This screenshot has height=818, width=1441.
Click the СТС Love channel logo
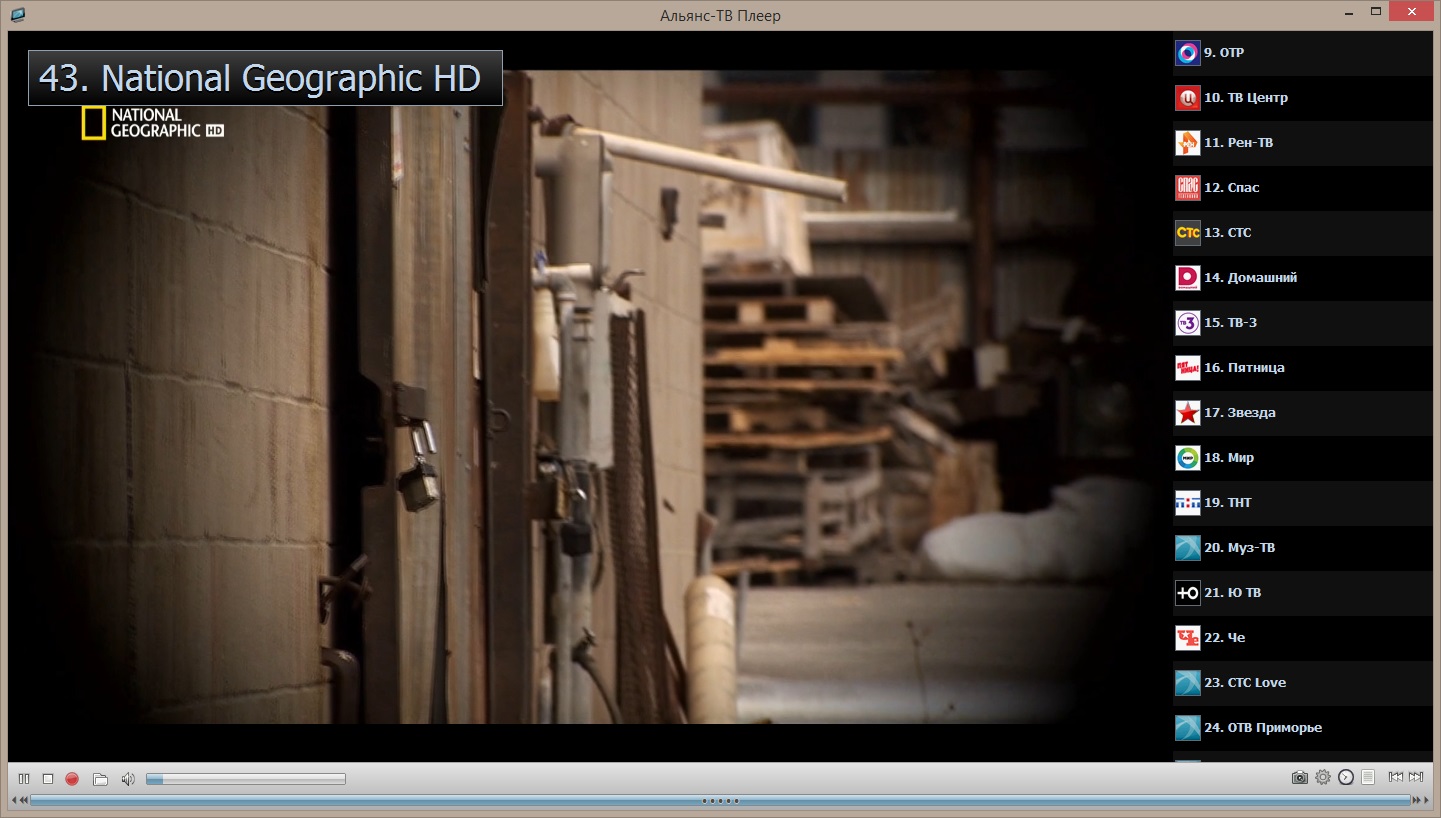tap(1187, 683)
